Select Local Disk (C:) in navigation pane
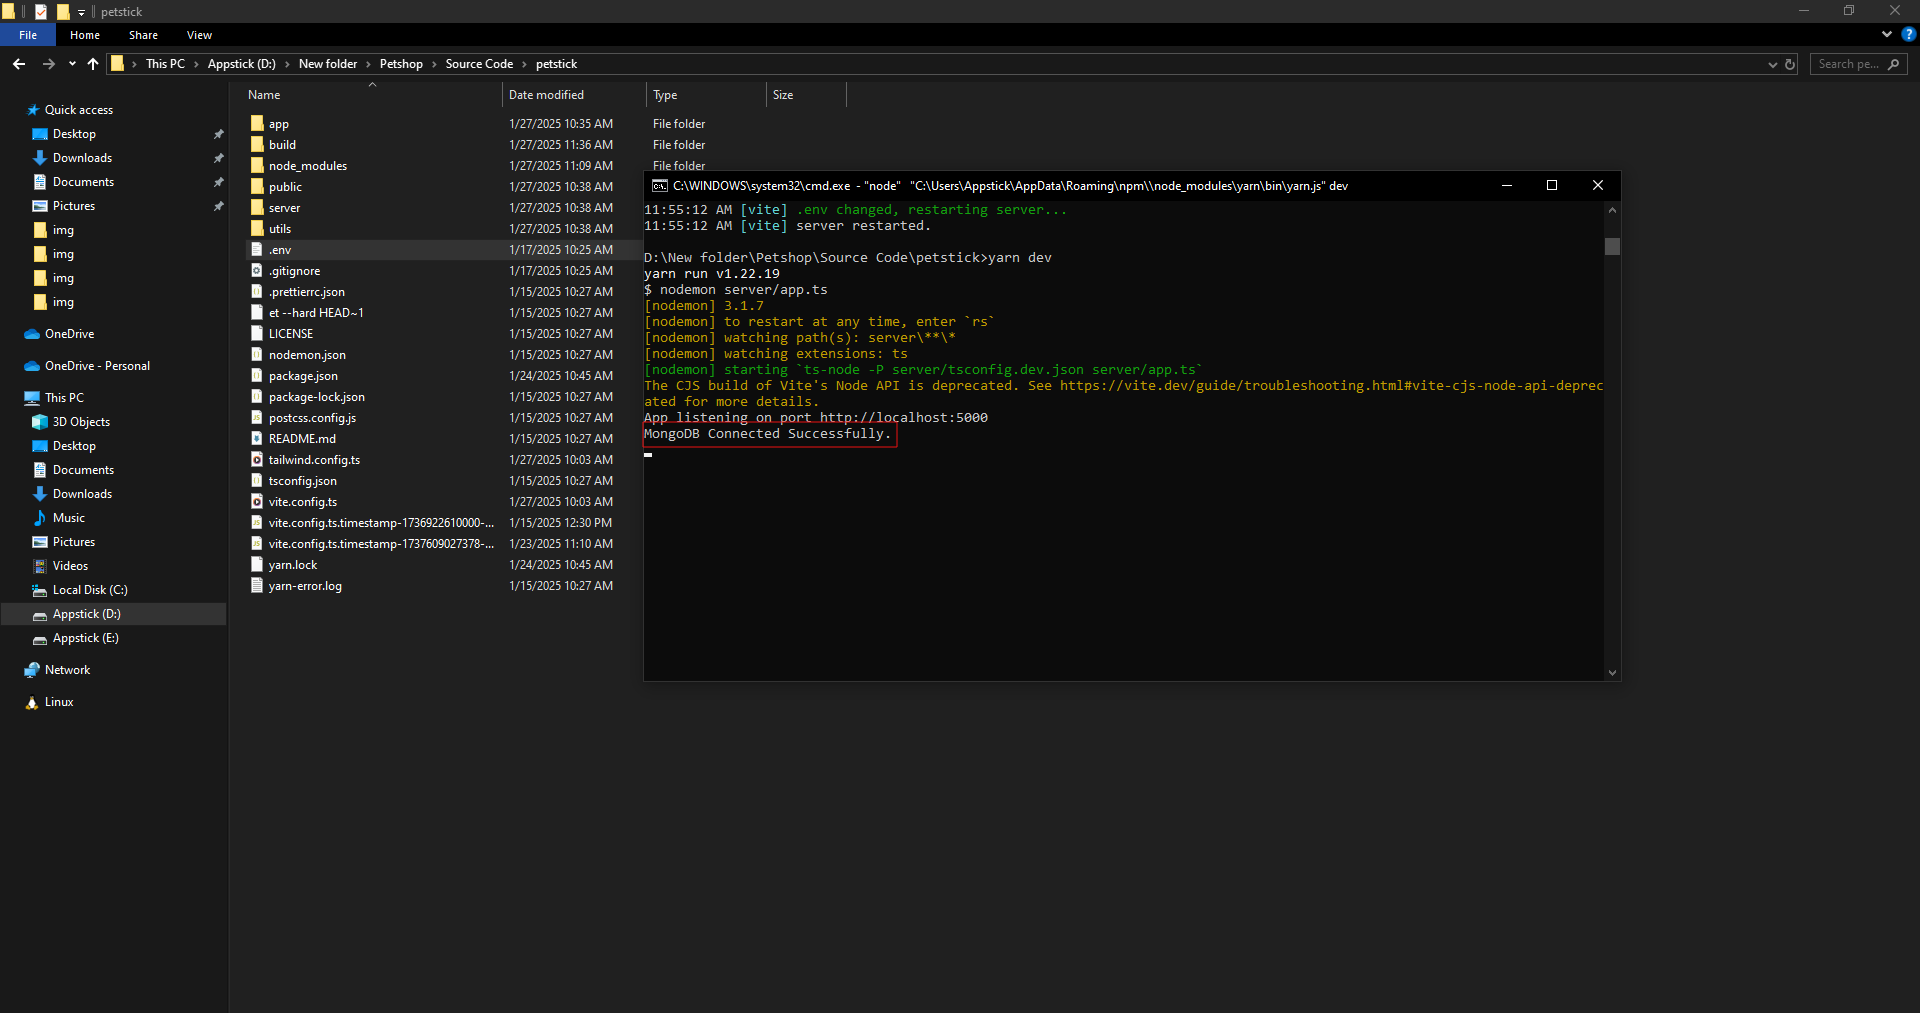The height and width of the screenshot is (1013, 1920). pyautogui.click(x=90, y=590)
